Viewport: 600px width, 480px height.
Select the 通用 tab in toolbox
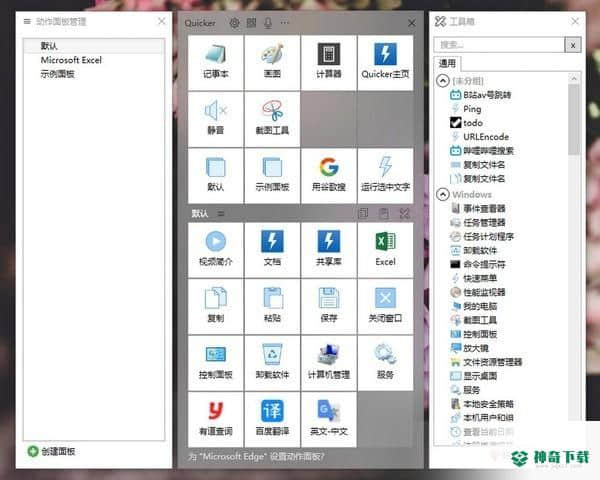point(447,64)
